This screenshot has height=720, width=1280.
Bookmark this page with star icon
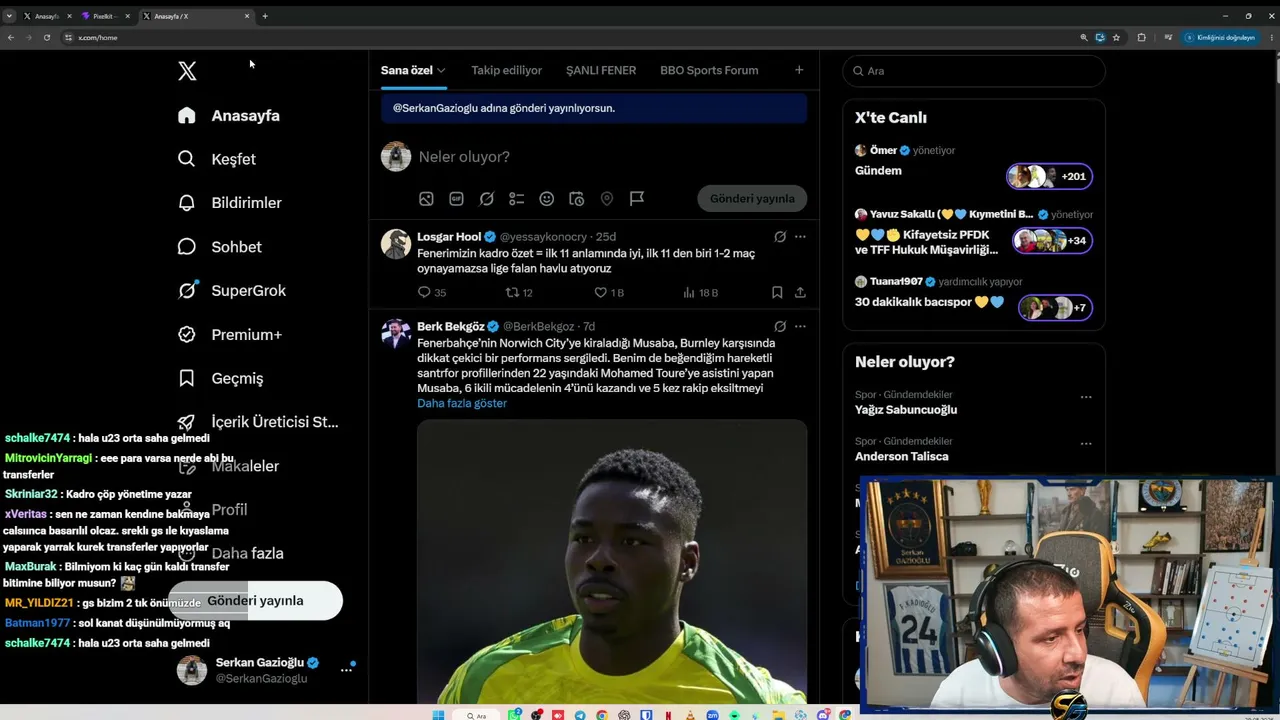1116,37
